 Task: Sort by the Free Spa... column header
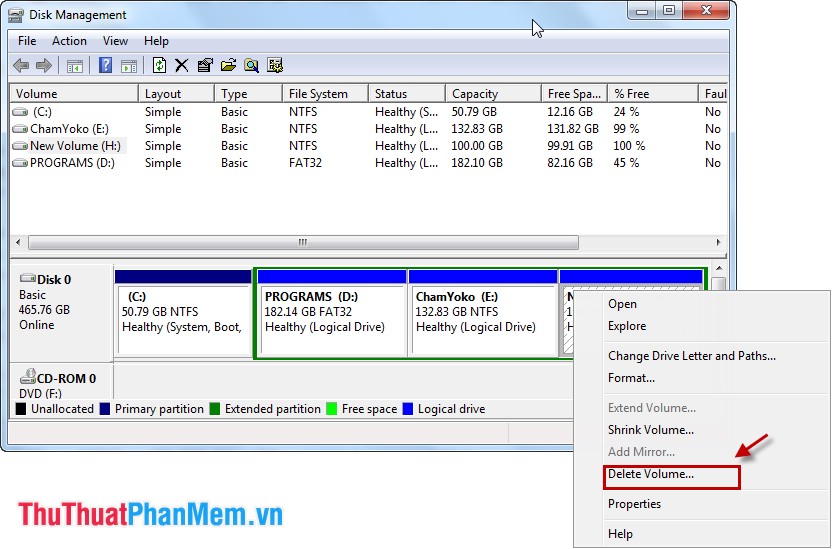coord(575,94)
